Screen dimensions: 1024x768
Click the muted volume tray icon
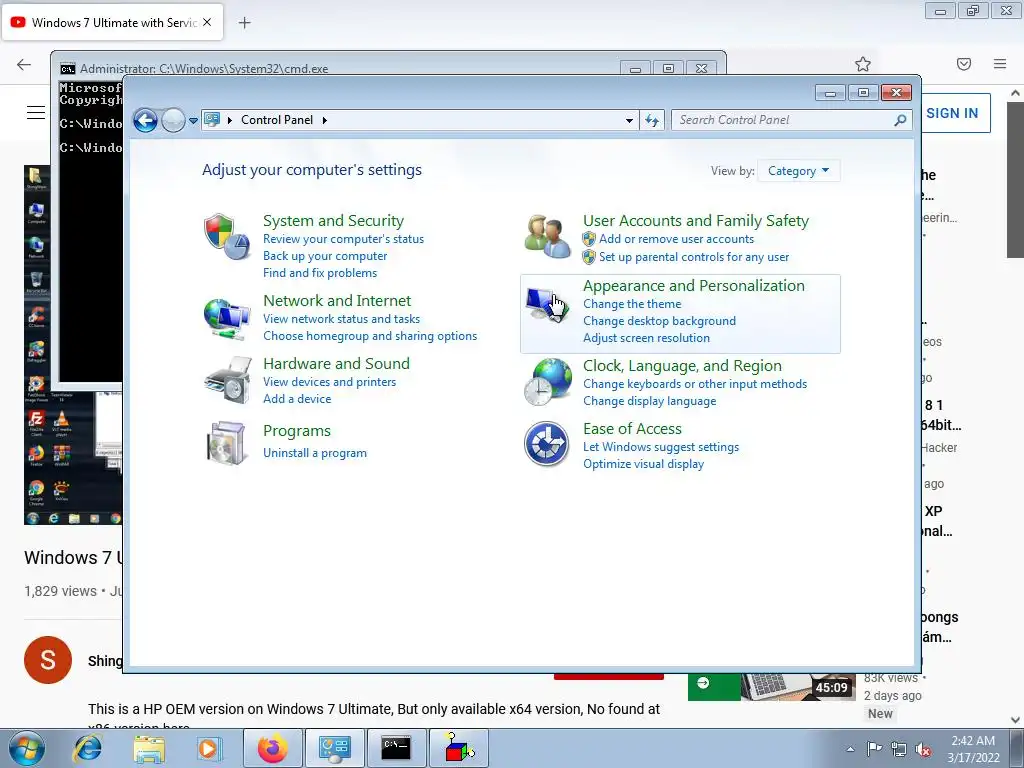tap(923, 749)
